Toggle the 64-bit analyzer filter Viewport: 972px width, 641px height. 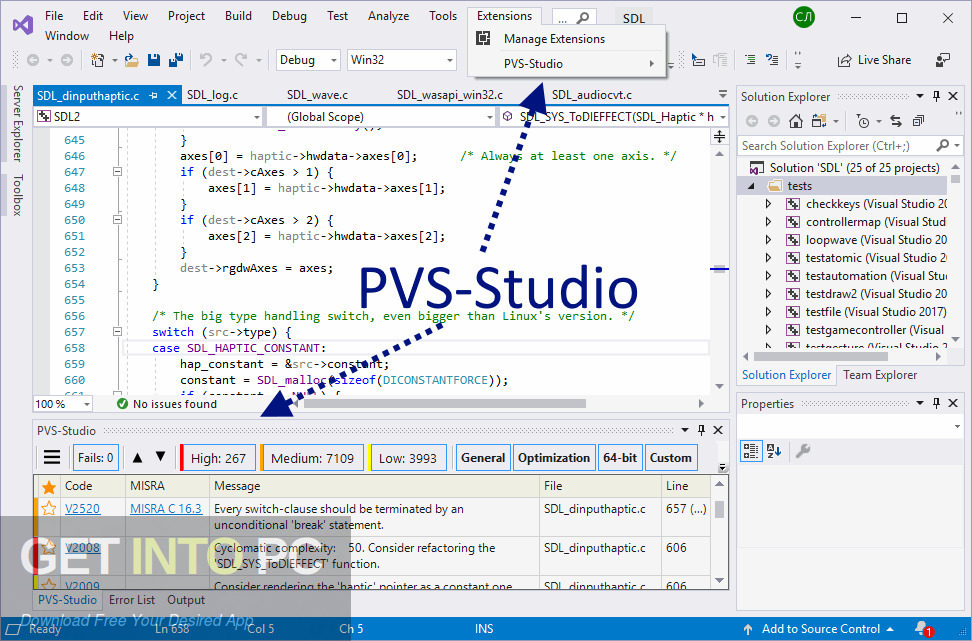point(620,458)
